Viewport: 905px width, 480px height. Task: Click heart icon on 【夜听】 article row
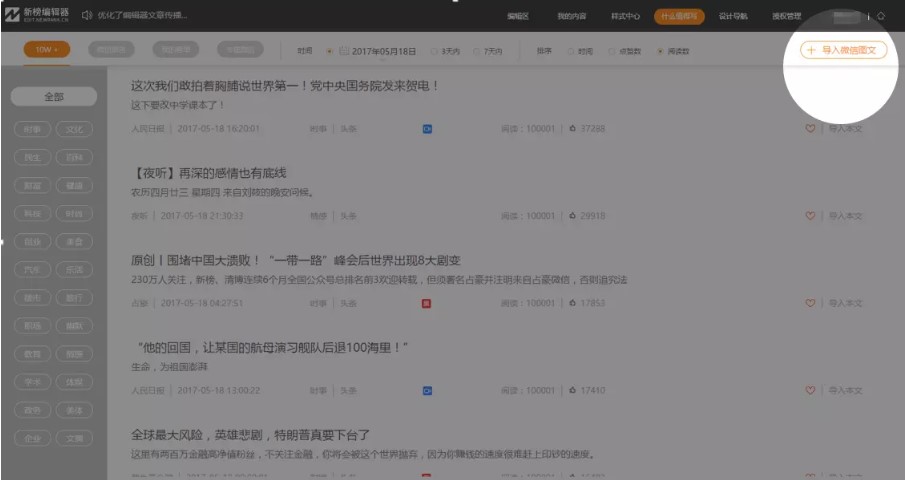pyautogui.click(x=810, y=215)
